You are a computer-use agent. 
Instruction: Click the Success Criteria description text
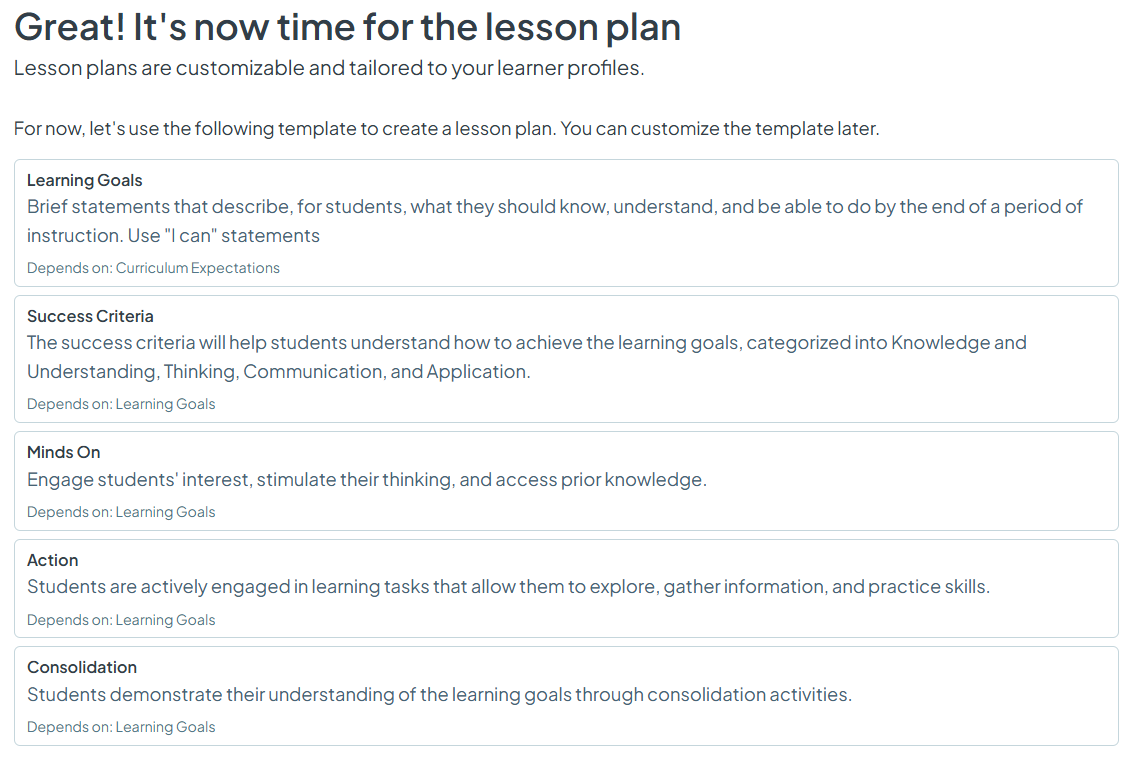click(x=527, y=357)
